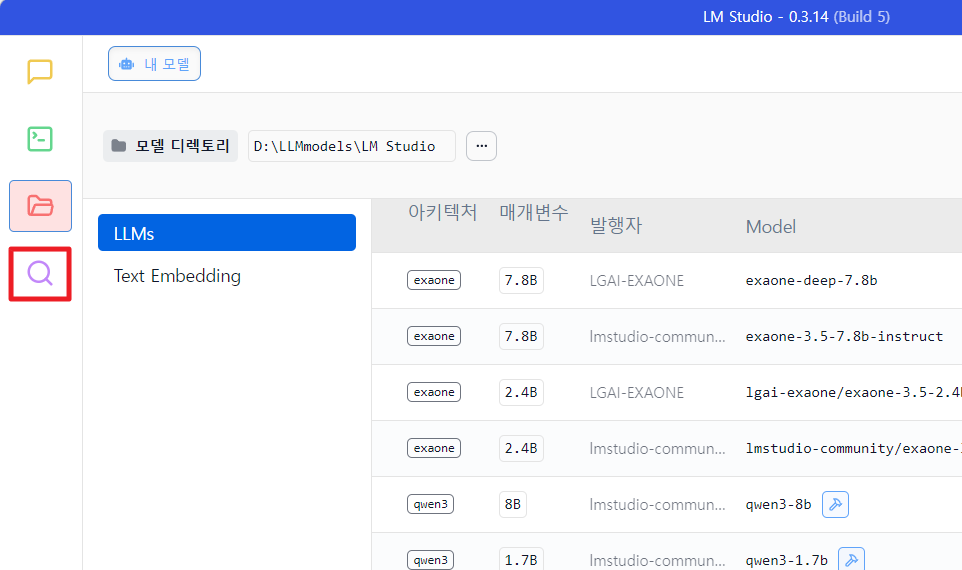
Task: Click exaone tag in exaone-deep-7.8b row
Action: [434, 280]
